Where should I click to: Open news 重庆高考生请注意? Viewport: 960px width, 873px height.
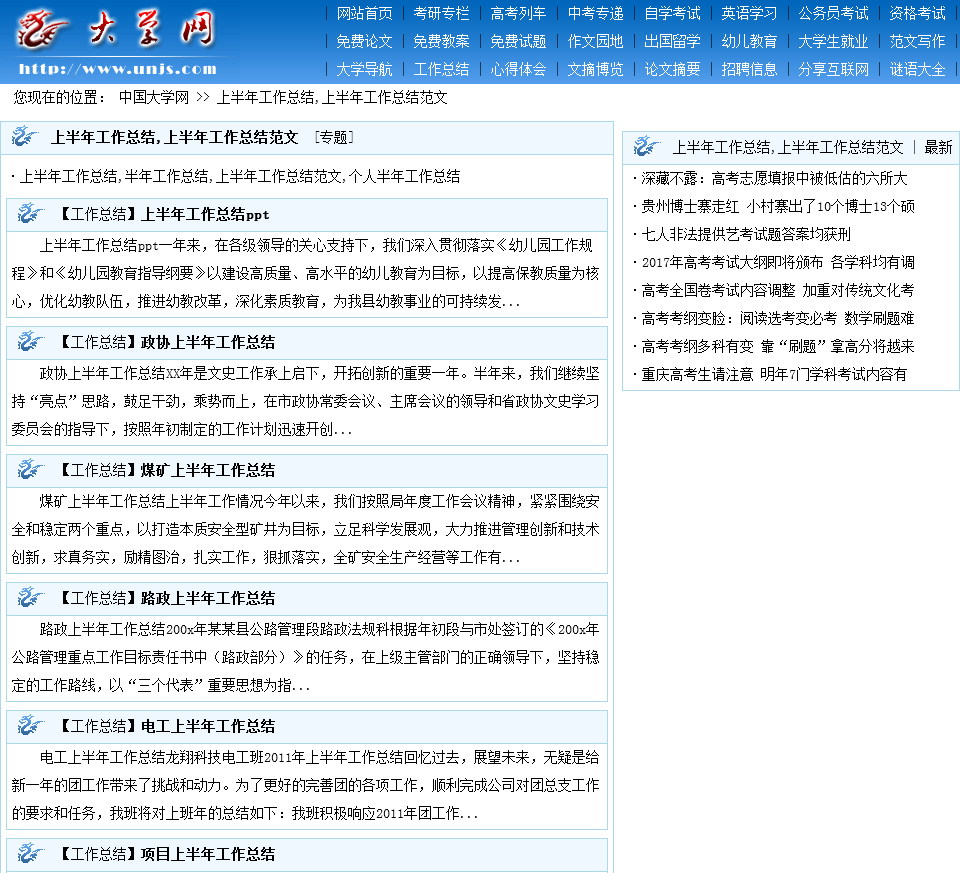(774, 374)
